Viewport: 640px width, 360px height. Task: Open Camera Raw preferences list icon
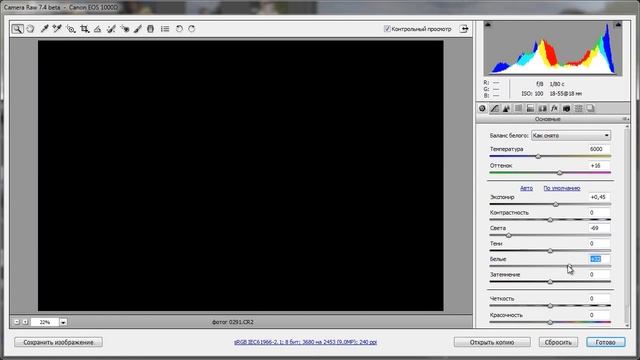[165, 29]
